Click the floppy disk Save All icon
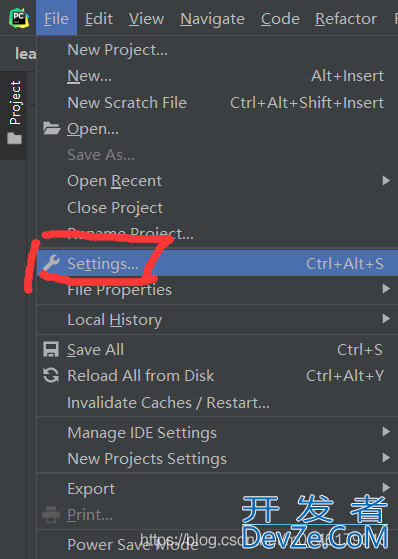Screen dimensions: 398x559 pyautogui.click(x=51, y=349)
